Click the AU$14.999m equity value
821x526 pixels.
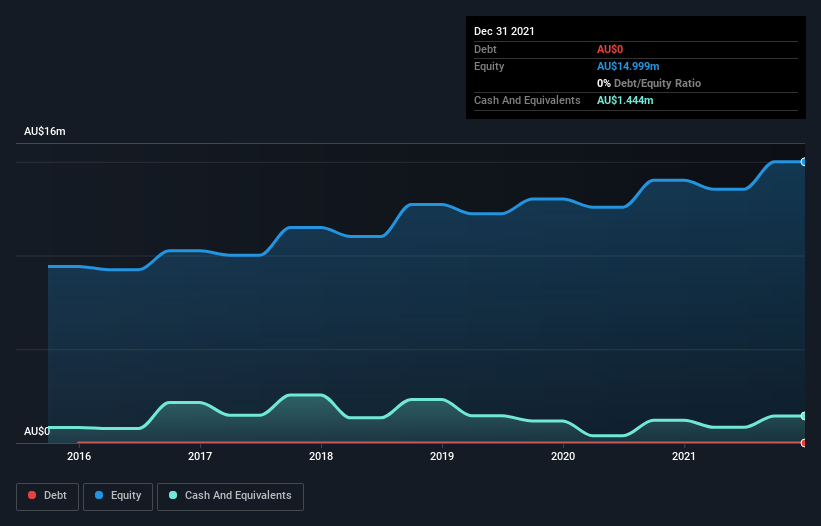pos(628,66)
